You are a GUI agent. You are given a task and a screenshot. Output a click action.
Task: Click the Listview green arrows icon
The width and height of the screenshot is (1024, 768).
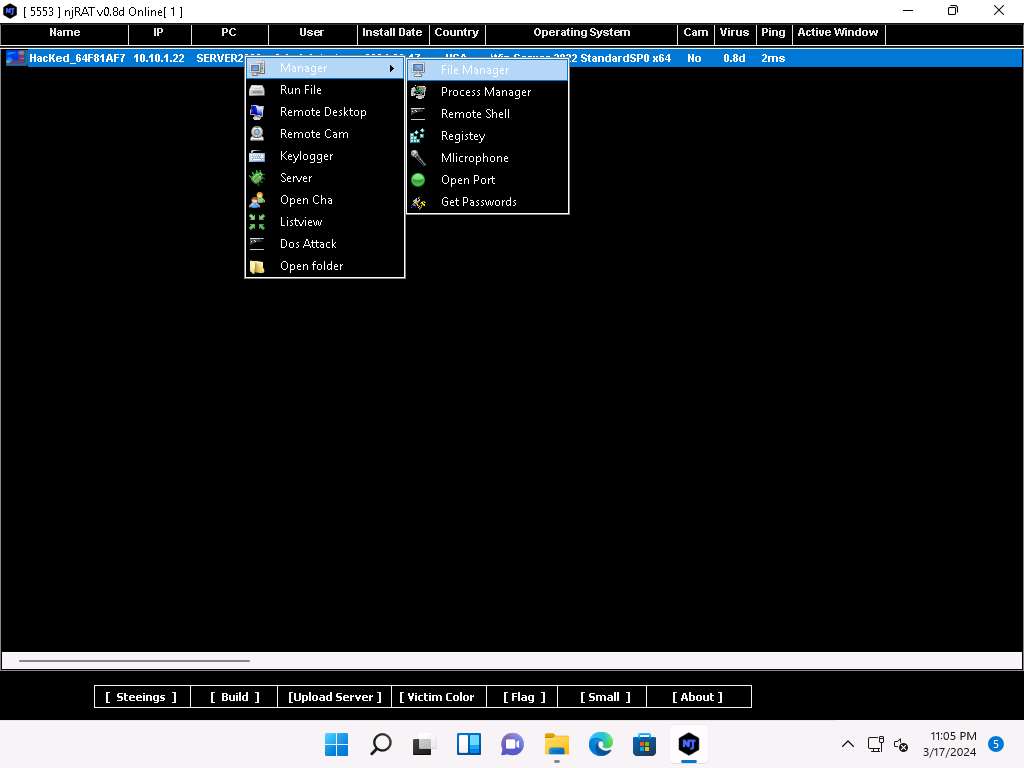tap(257, 222)
